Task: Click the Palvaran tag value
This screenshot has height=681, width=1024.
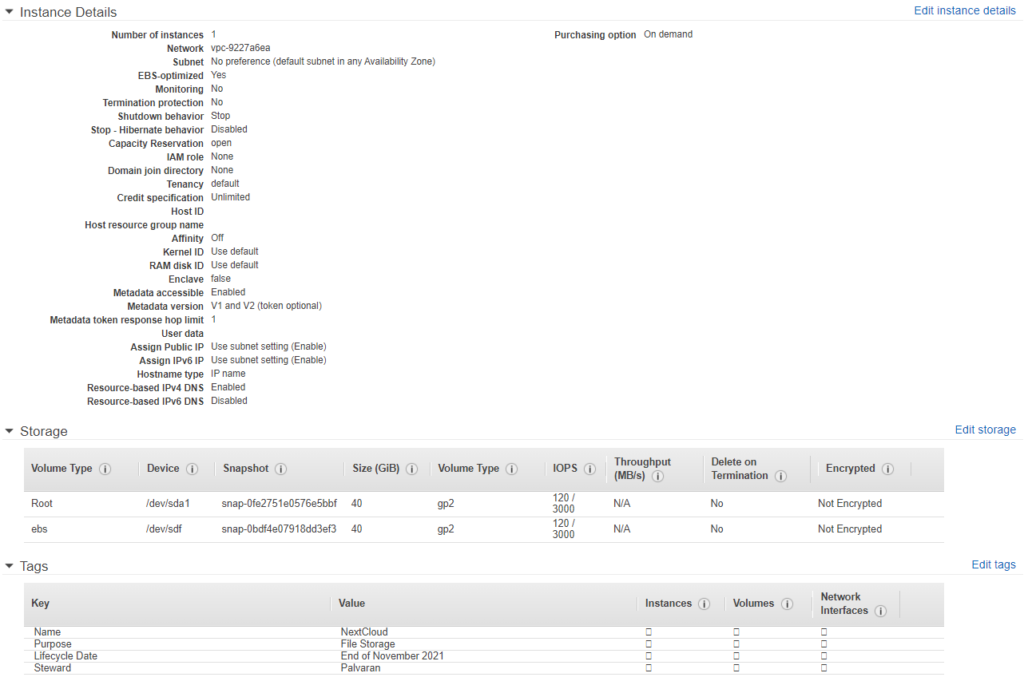Action: click(x=360, y=668)
